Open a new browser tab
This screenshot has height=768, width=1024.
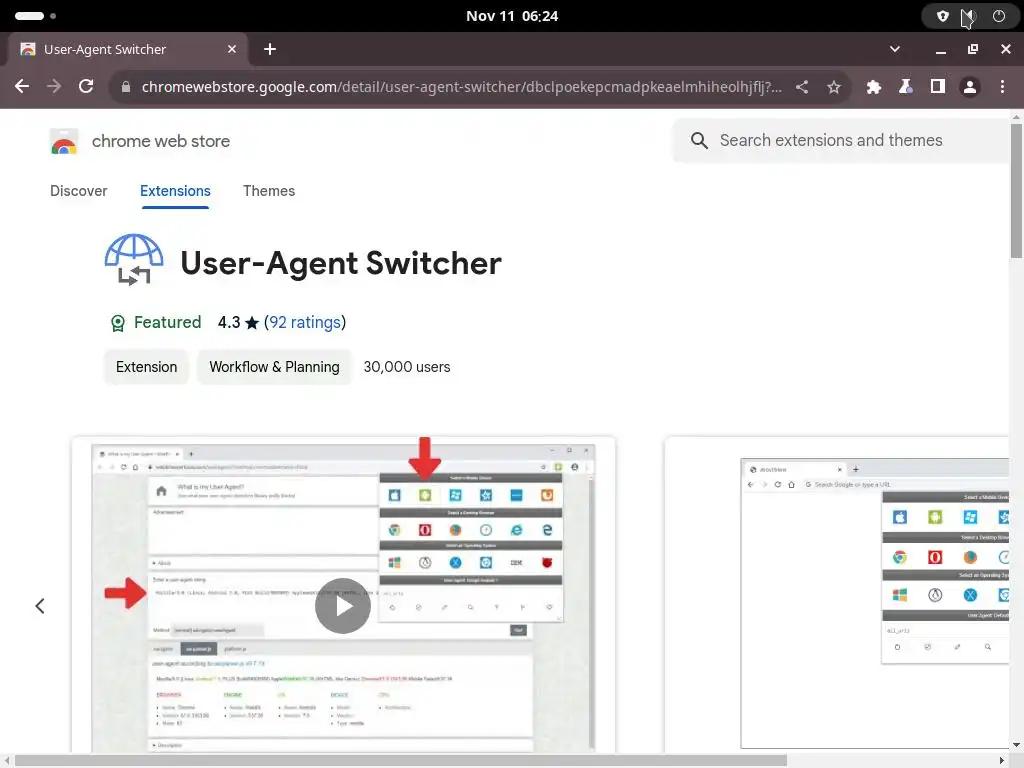tap(270, 49)
